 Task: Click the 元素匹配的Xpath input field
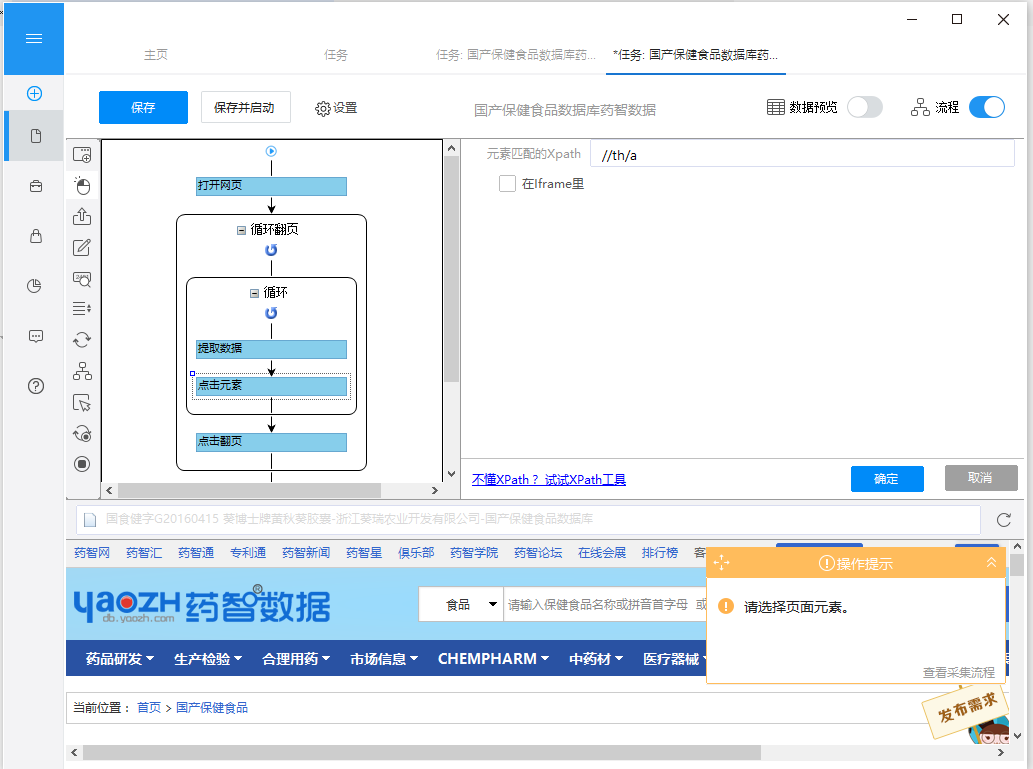pos(802,155)
